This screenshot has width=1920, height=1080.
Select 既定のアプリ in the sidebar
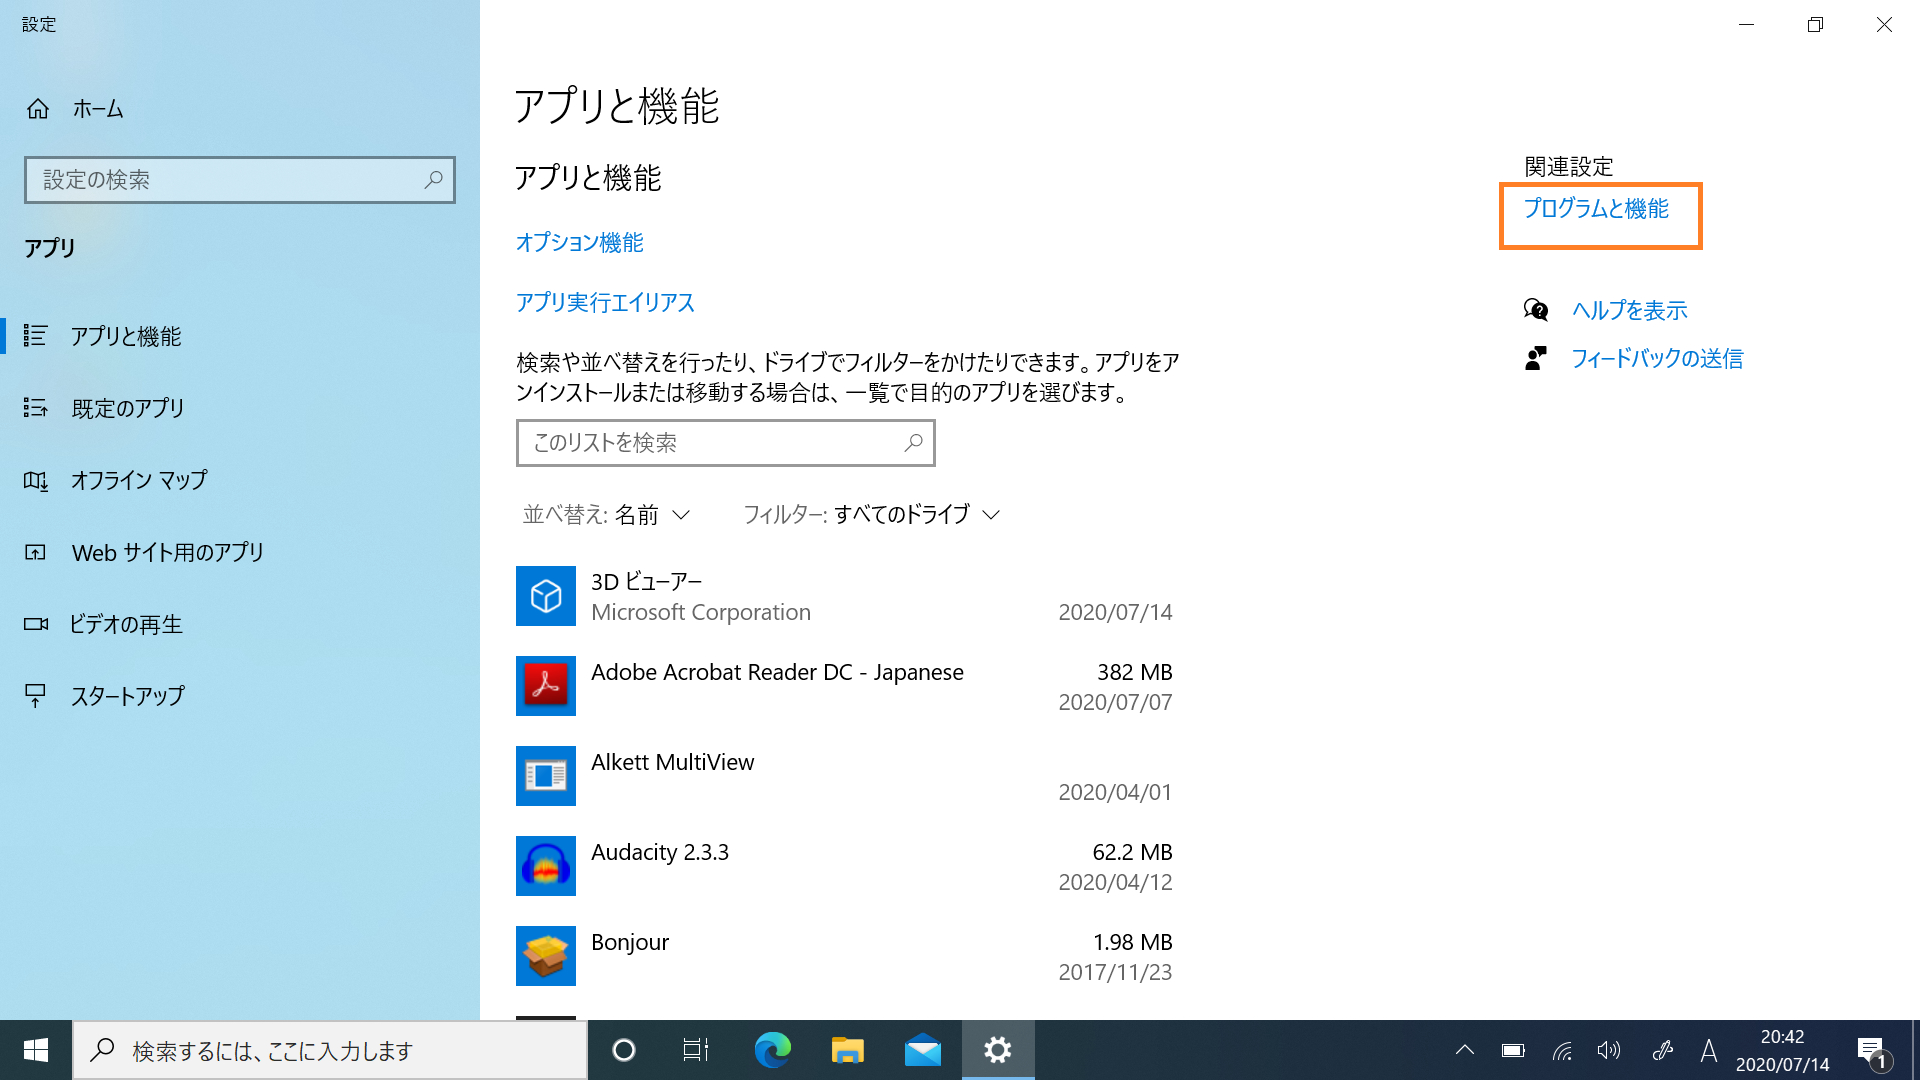pyautogui.click(x=128, y=408)
